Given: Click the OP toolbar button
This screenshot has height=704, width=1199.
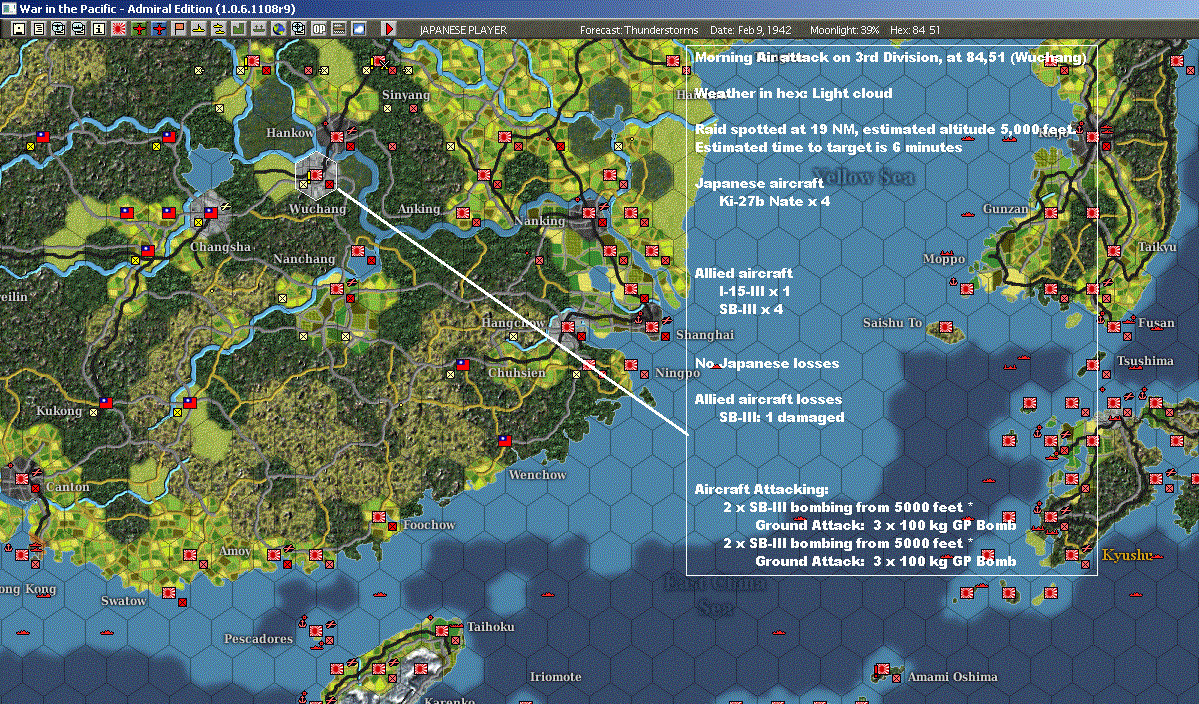Looking at the screenshot, I should click(x=318, y=29).
